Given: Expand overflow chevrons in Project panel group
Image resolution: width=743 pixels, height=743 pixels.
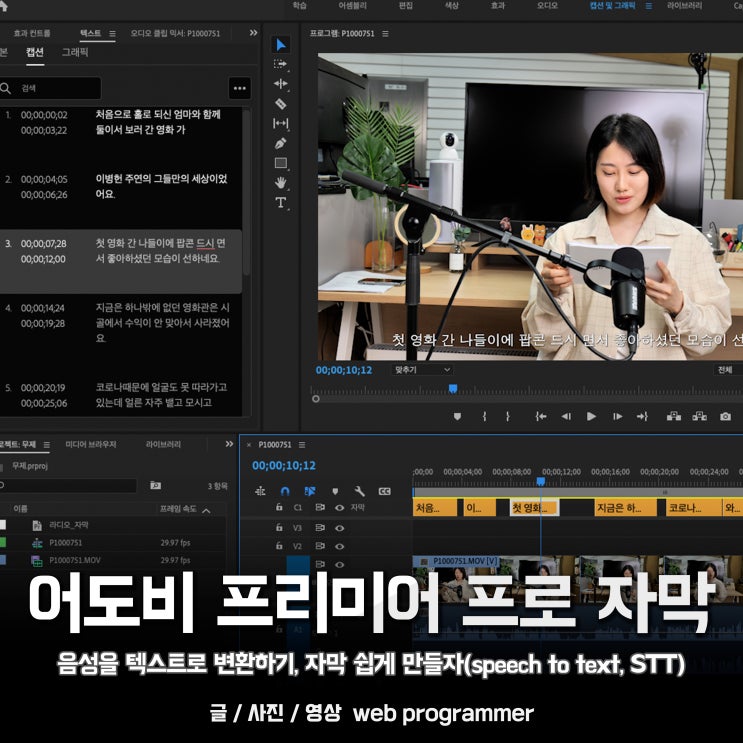Looking at the screenshot, I should point(229,444).
